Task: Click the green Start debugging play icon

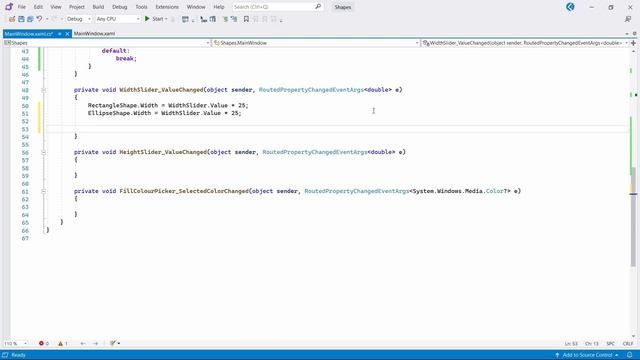Action: point(147,19)
